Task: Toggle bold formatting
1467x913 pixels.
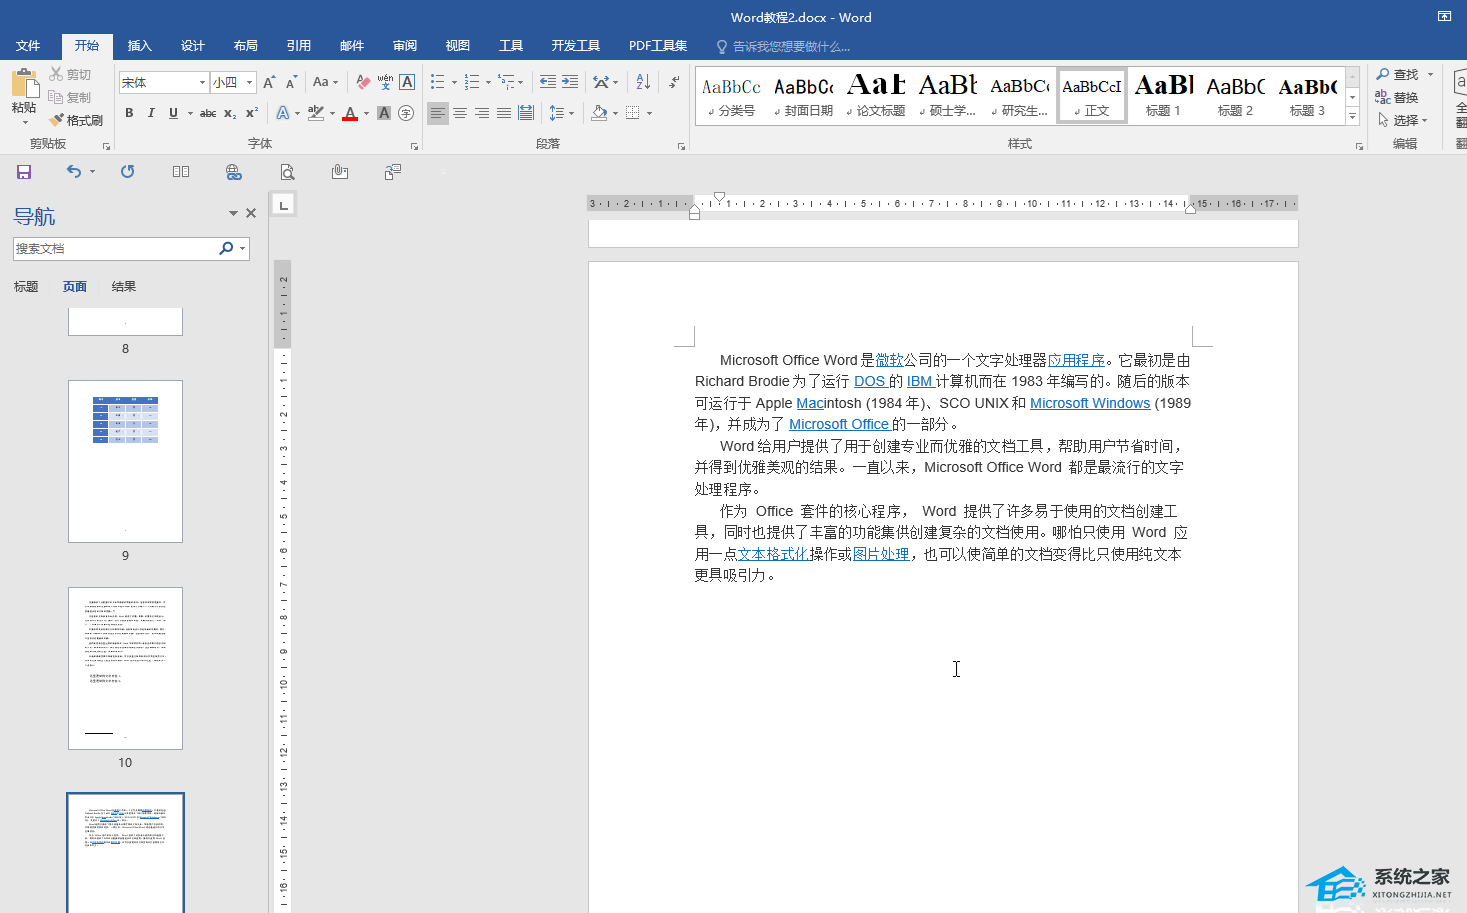Action: (x=129, y=114)
